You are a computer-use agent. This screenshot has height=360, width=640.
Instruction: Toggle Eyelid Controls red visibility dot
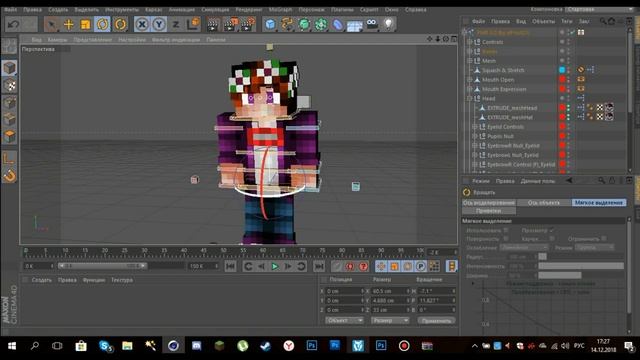click(x=562, y=127)
